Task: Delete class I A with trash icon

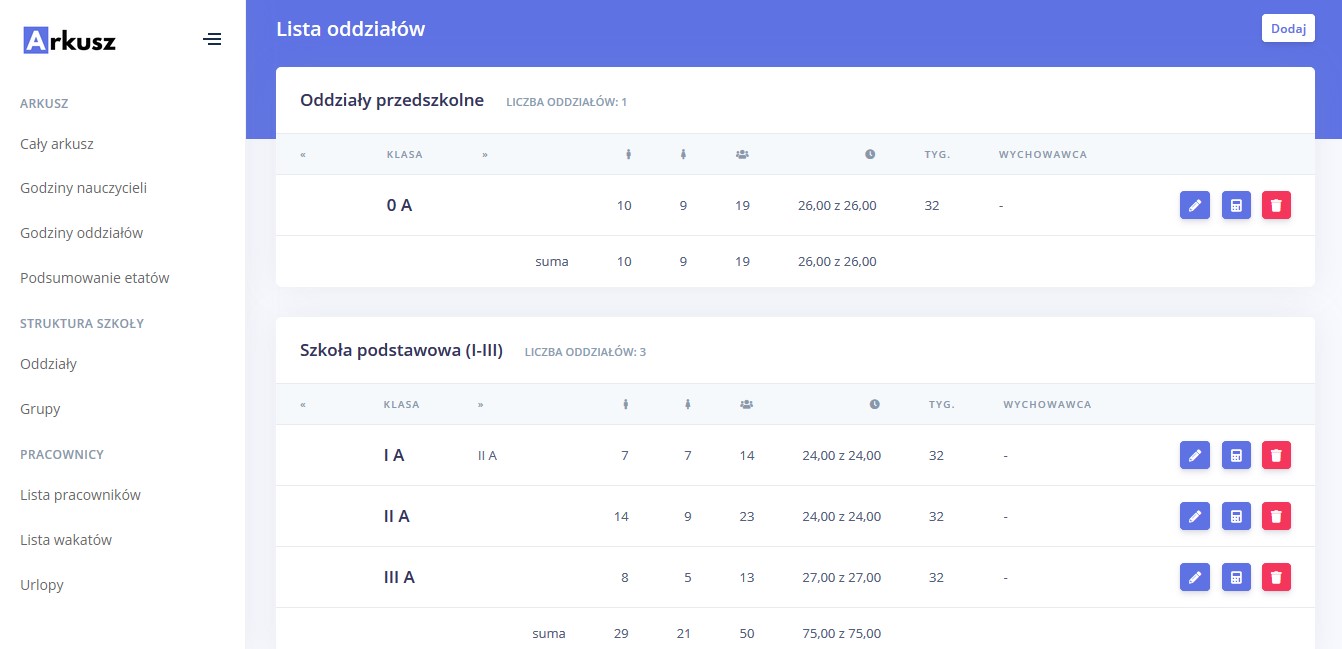Action: click(x=1276, y=455)
